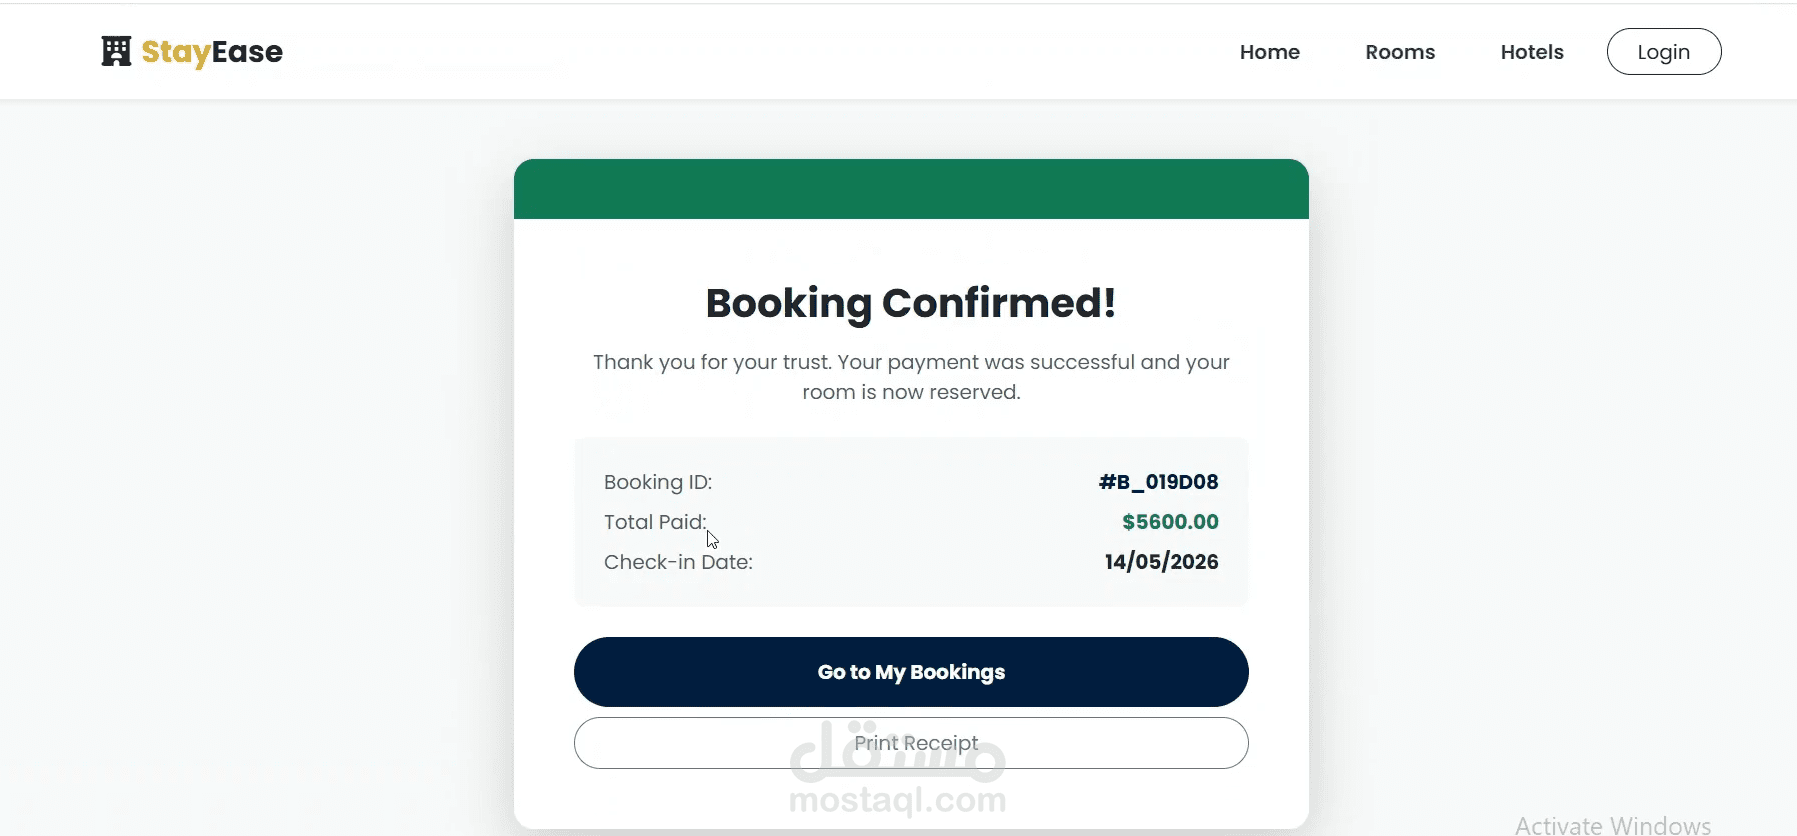Click the "Check-in Date:" label

coord(678,562)
